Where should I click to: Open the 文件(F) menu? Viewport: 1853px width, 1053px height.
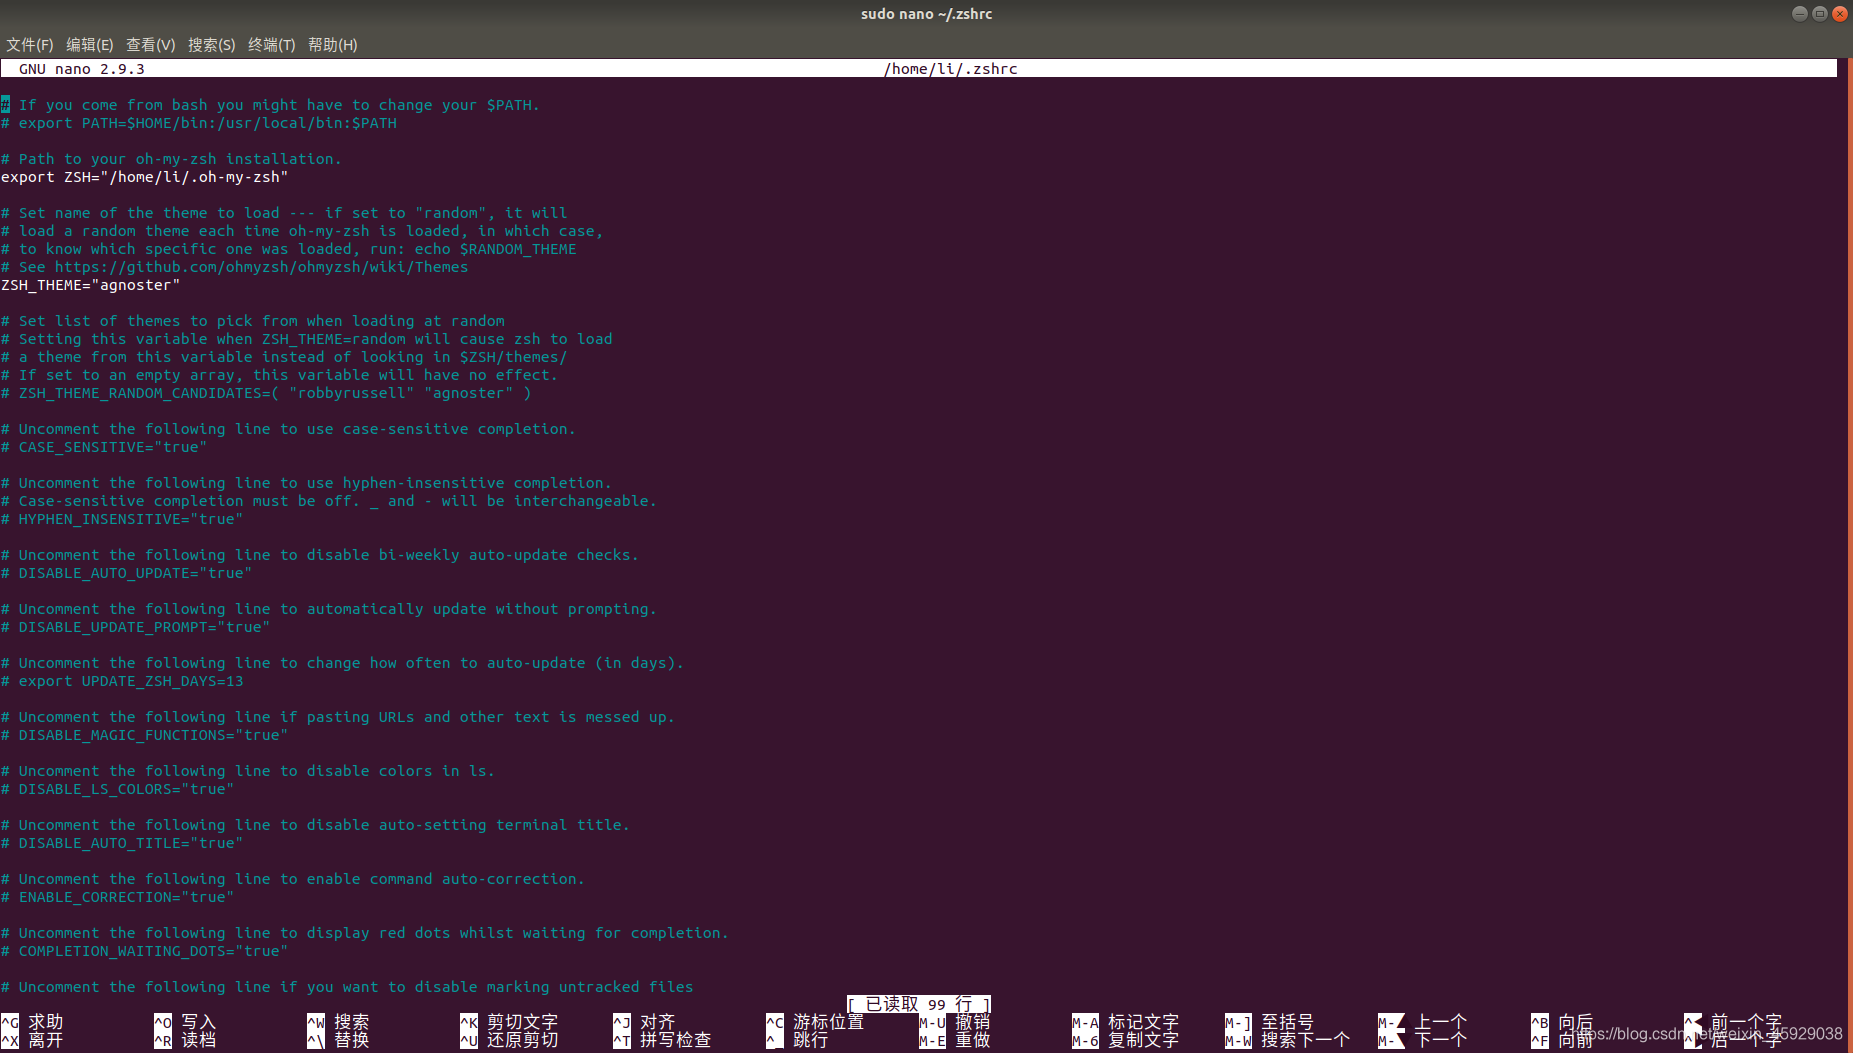pos(30,45)
